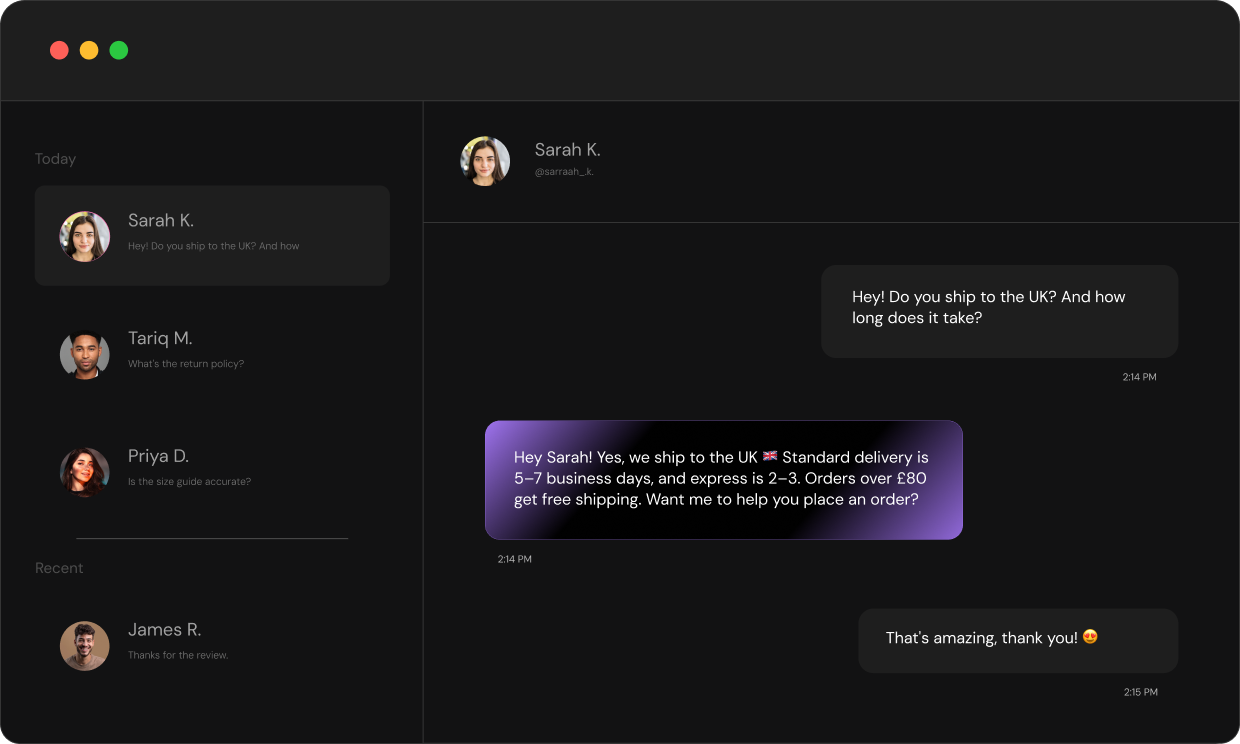Click the @sarraah_.k username handle
This screenshot has width=1240, height=744.
pyautogui.click(x=563, y=170)
